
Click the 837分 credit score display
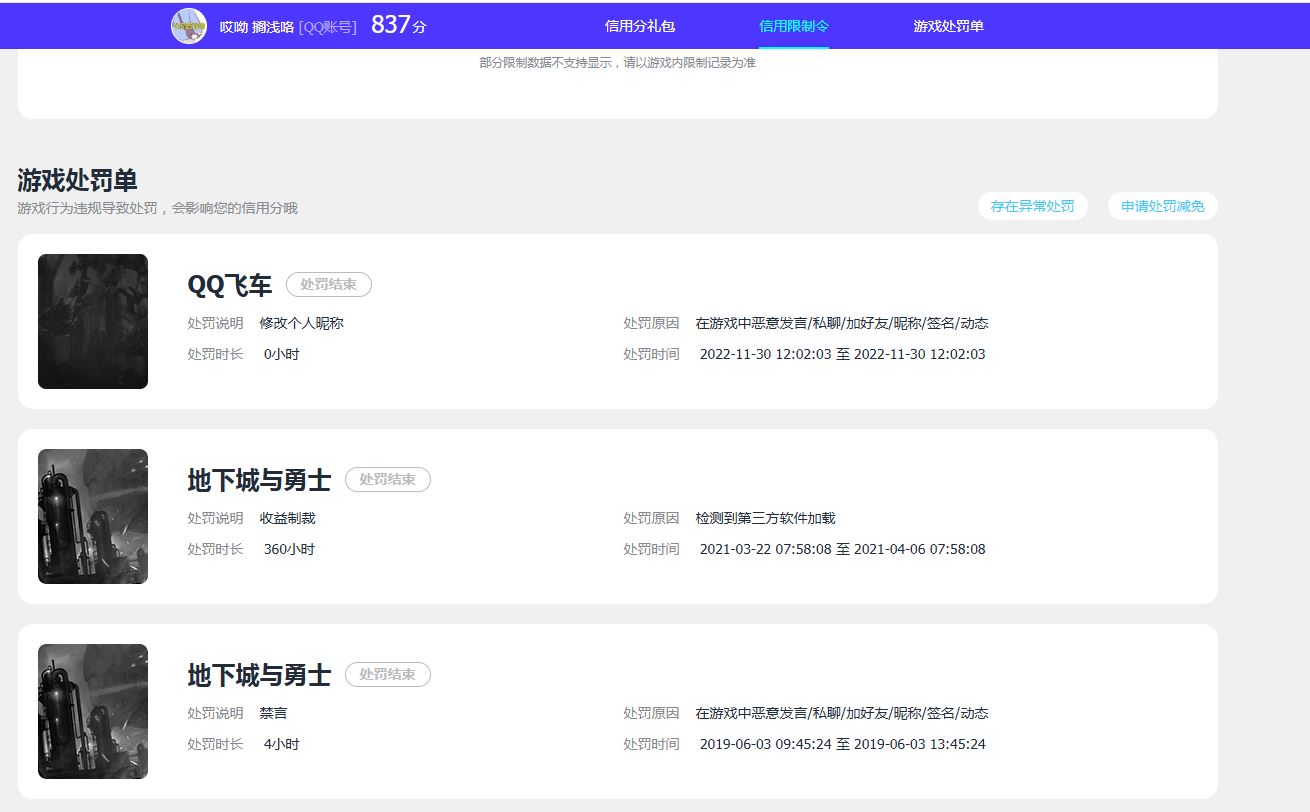396,24
